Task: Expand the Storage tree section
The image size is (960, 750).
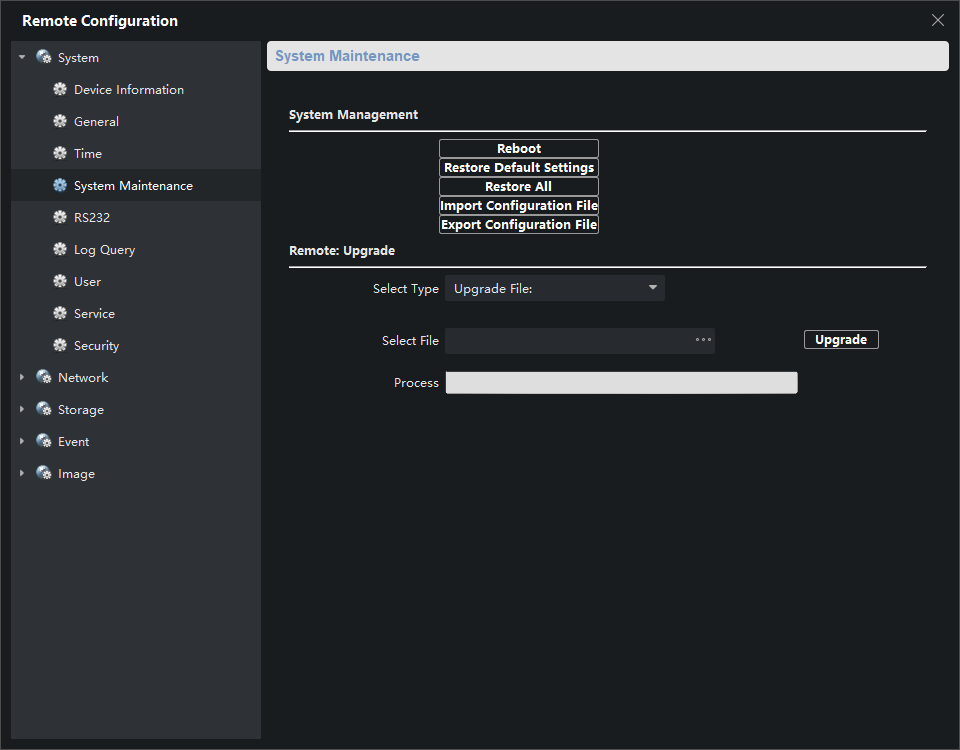Action: (x=22, y=410)
